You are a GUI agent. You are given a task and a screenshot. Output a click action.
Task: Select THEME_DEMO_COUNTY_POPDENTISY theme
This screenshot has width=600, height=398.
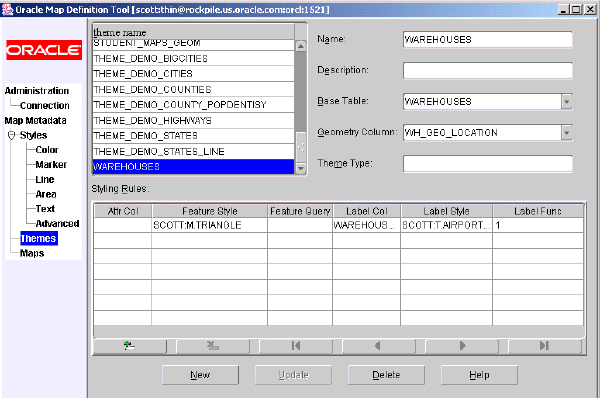(x=194, y=104)
